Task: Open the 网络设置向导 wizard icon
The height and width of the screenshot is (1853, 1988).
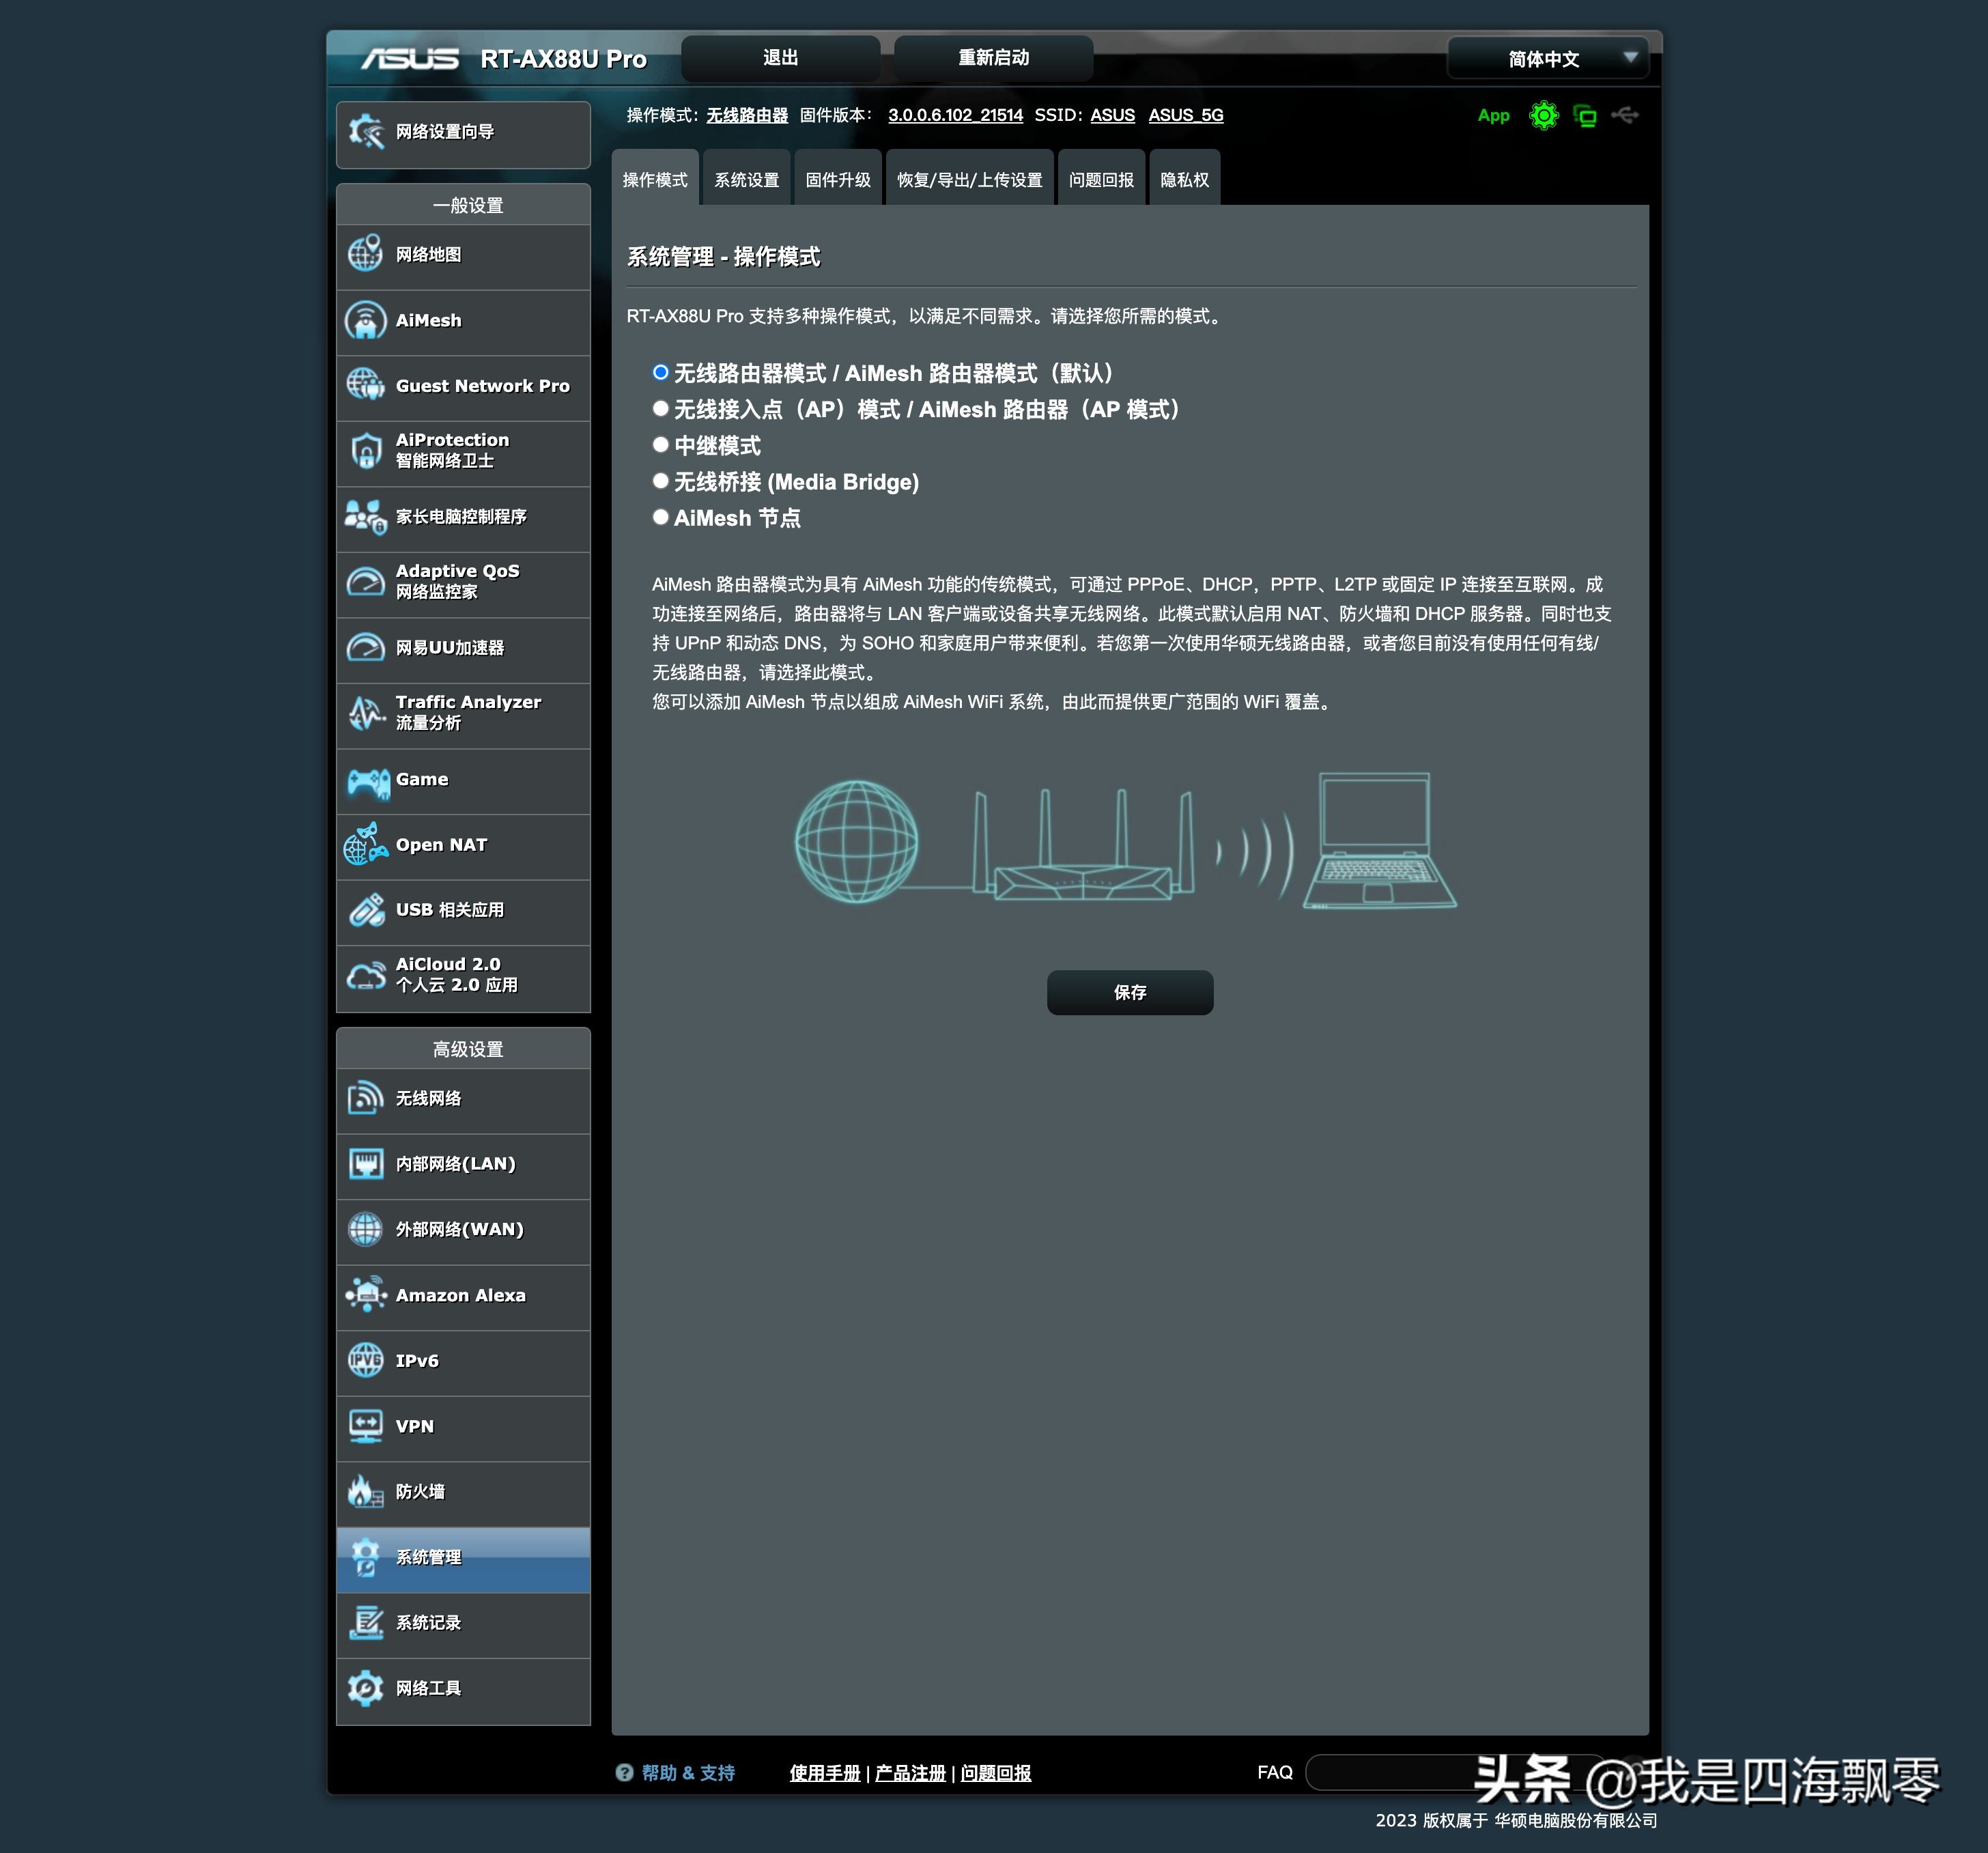Action: [x=366, y=132]
